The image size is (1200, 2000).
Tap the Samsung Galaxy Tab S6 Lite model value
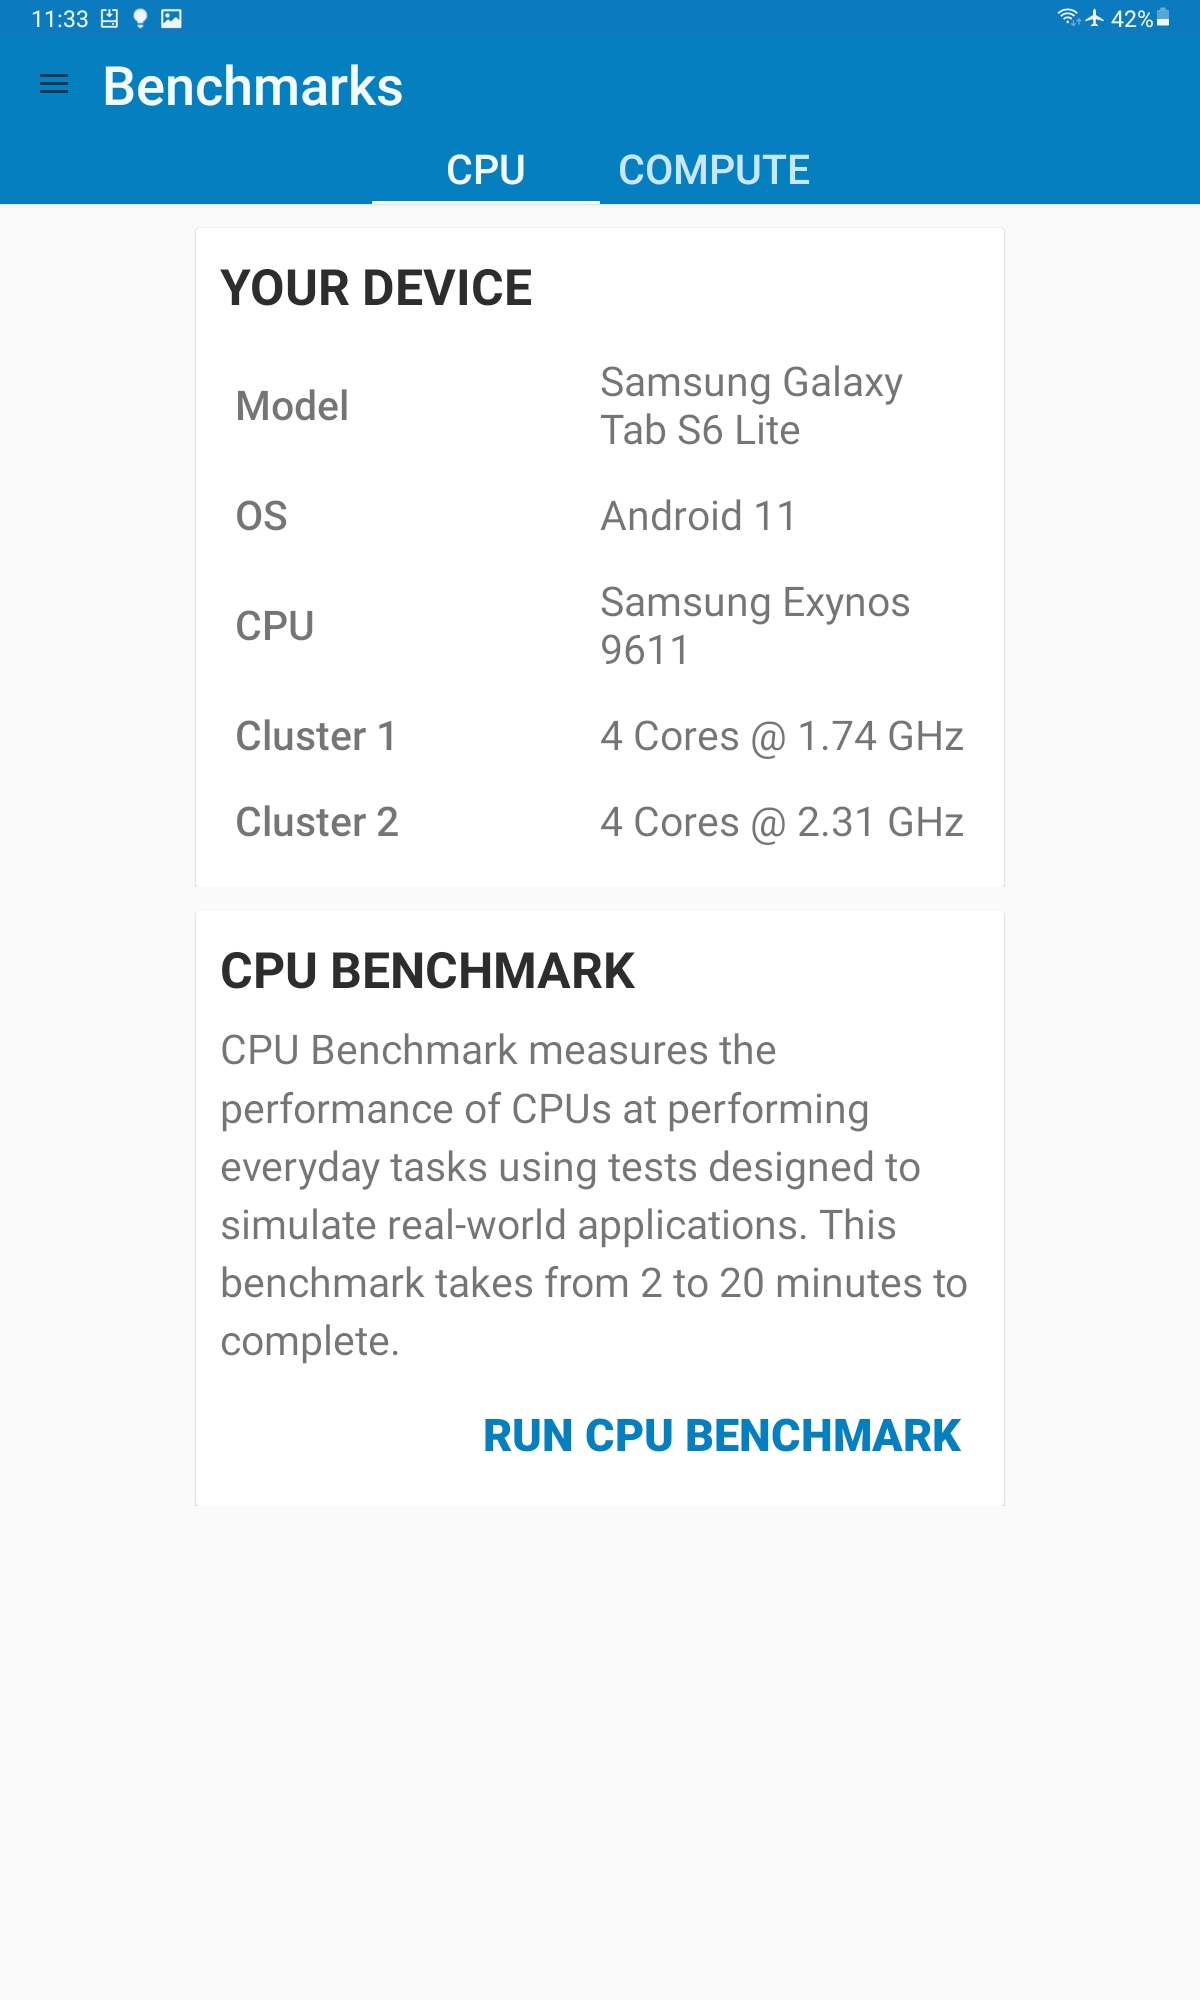click(751, 406)
